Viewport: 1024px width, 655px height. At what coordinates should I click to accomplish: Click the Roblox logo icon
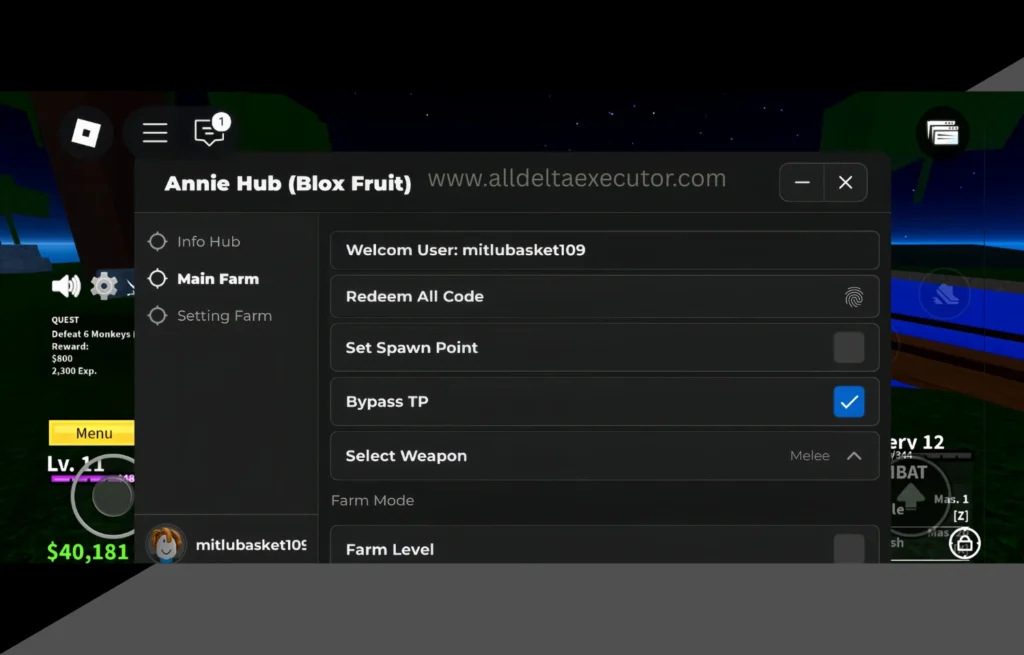point(85,133)
